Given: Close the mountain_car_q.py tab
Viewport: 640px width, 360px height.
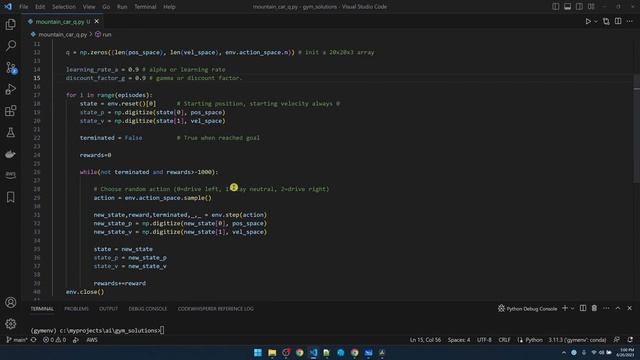Looking at the screenshot, I should pos(97,21).
